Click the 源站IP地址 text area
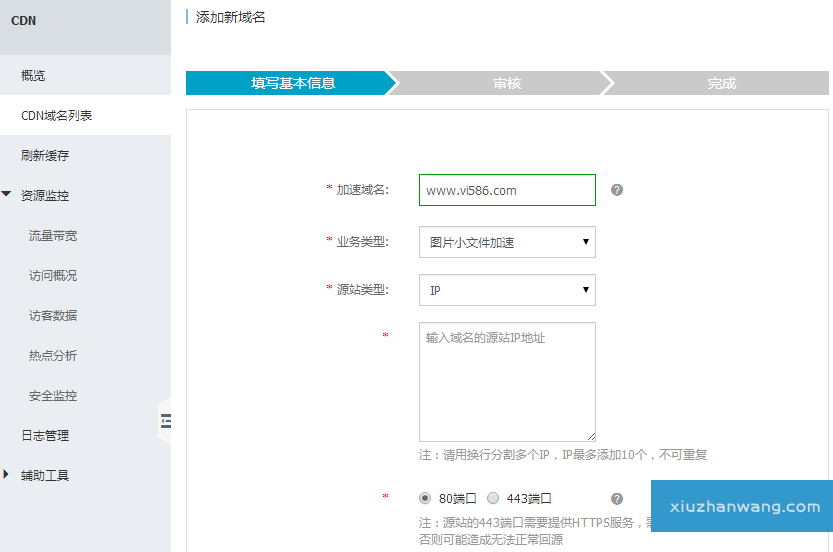This screenshot has width=833, height=552. click(507, 382)
